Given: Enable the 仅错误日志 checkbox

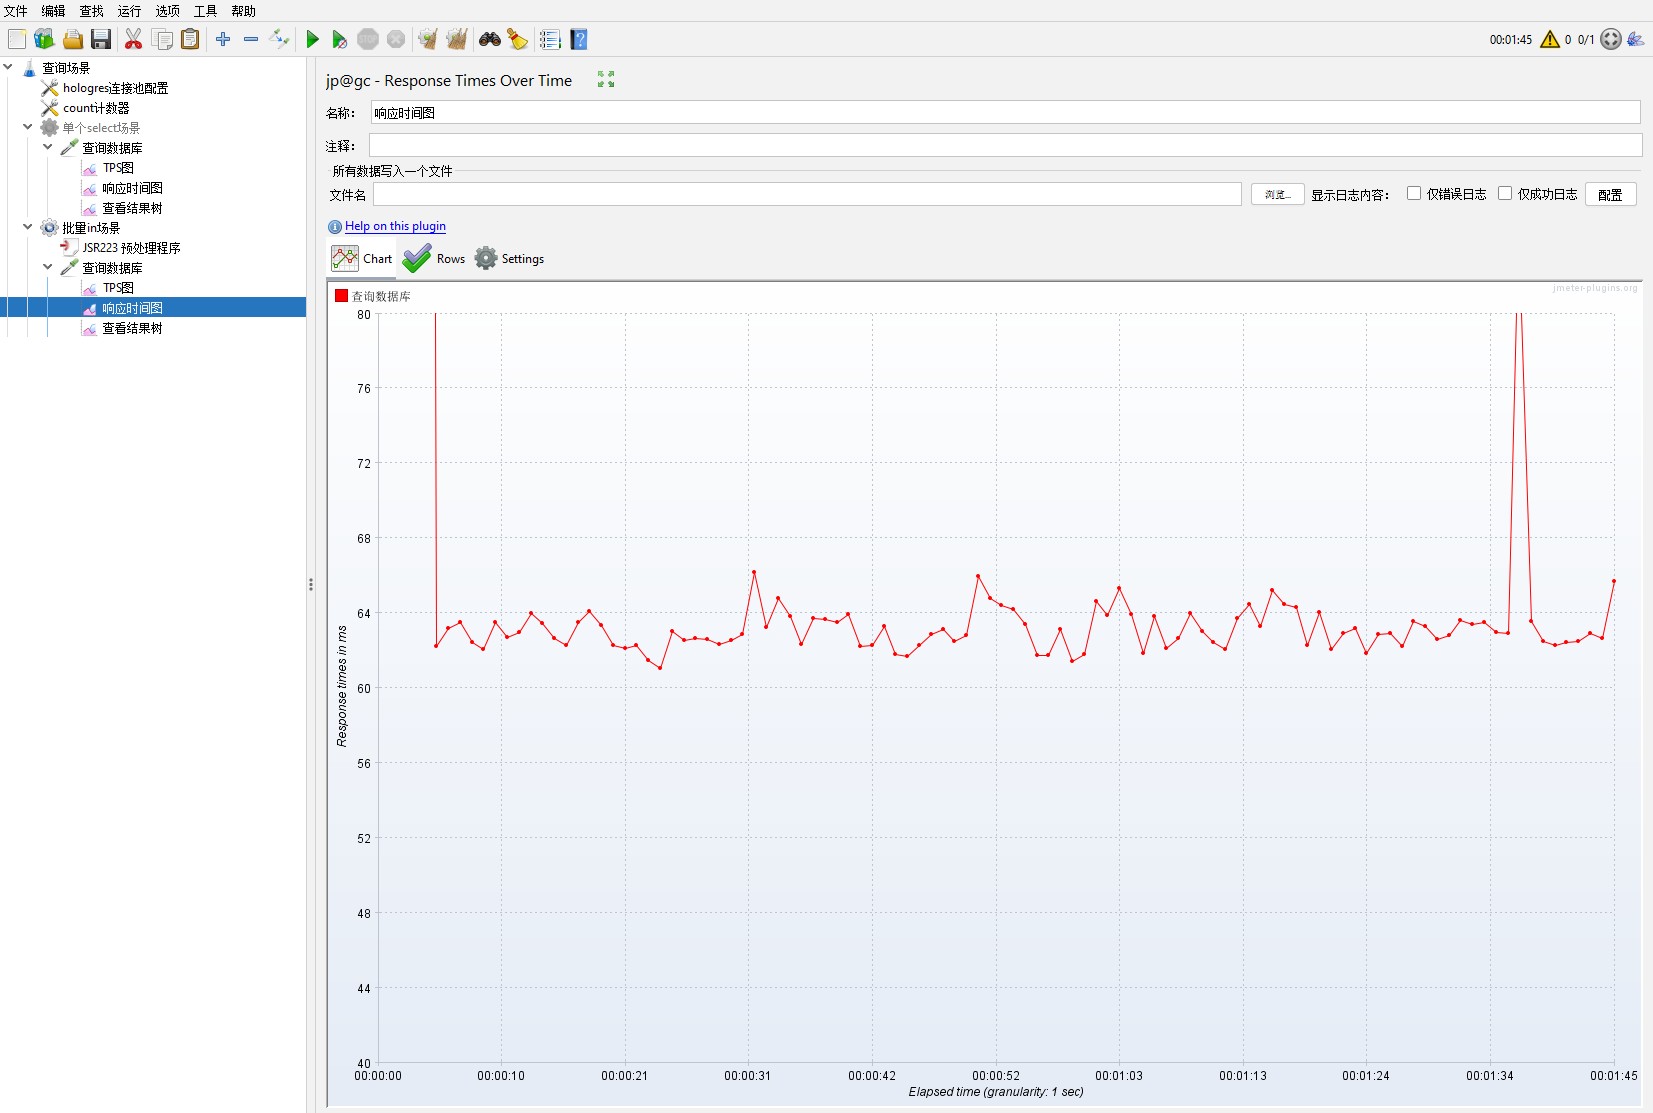Looking at the screenshot, I should pyautogui.click(x=1414, y=193).
